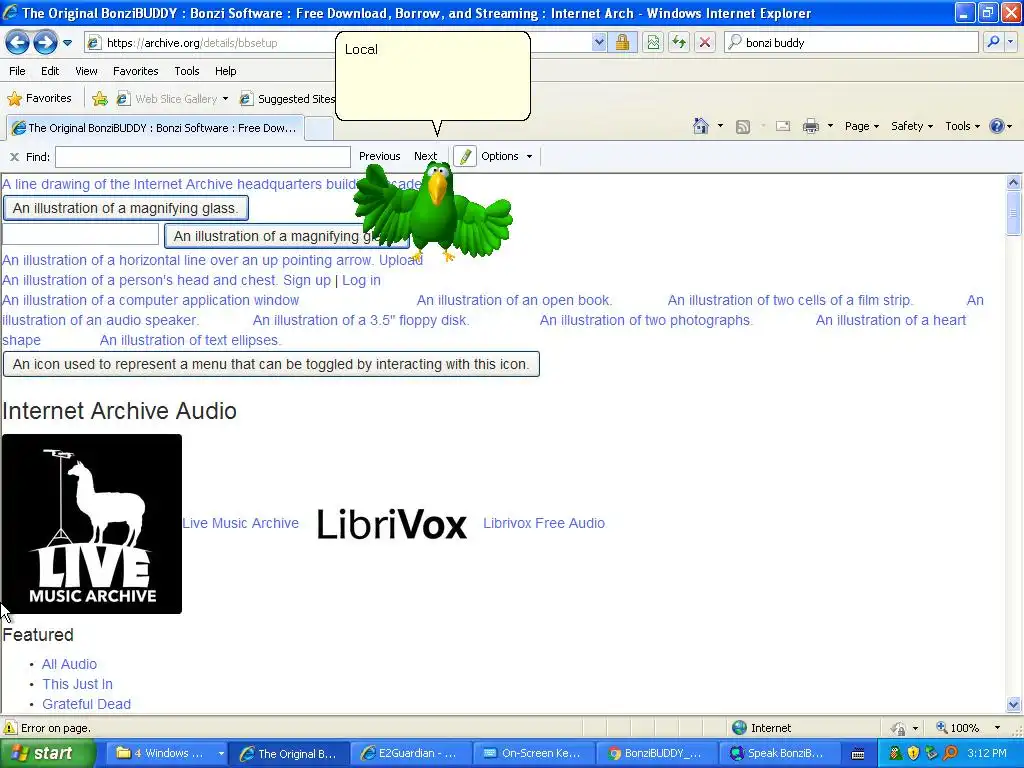
Task: Open the Edit menu
Action: tap(50, 71)
